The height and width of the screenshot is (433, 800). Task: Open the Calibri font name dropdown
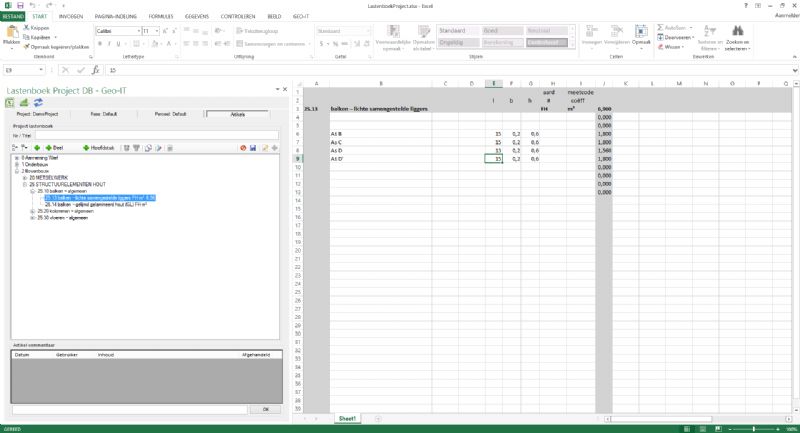[x=136, y=31]
